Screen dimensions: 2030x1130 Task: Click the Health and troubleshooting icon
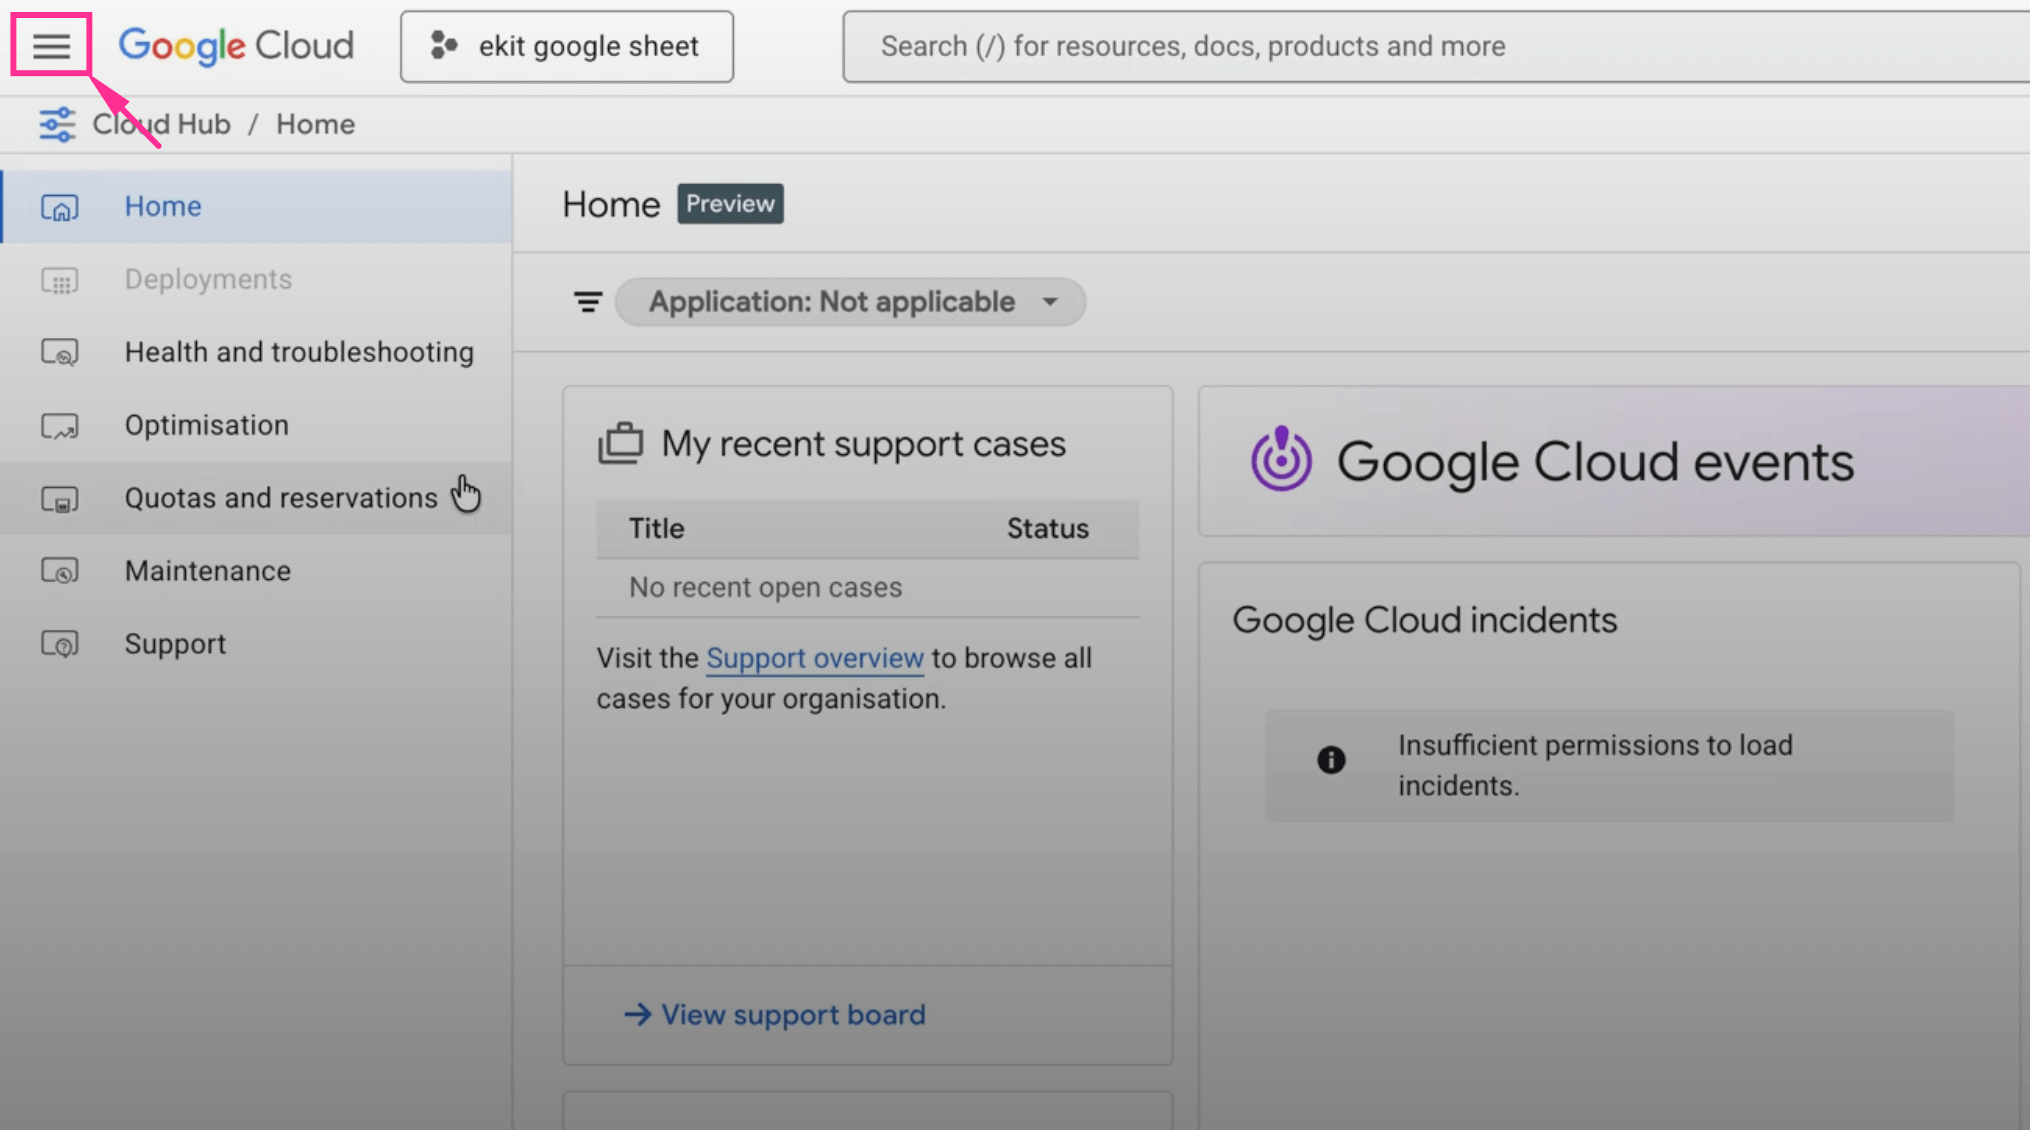pyautogui.click(x=60, y=353)
